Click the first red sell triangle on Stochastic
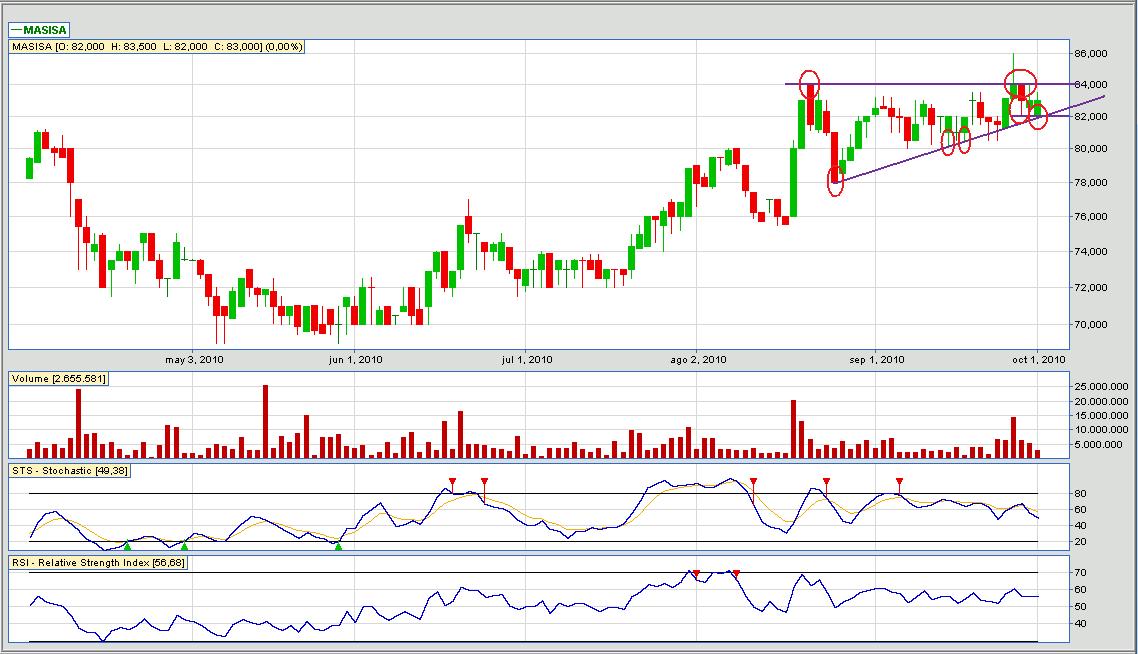The image size is (1138, 654). [452, 482]
